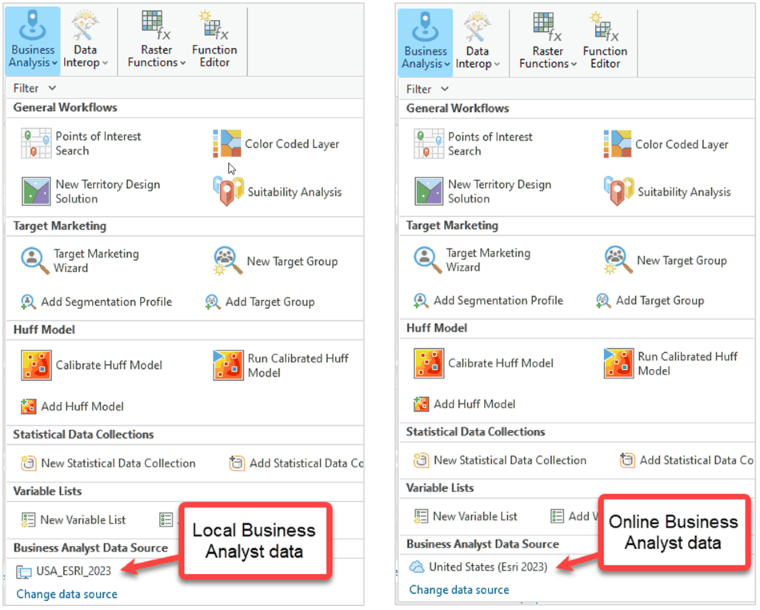Open Raster Functions dropdown in right panel

coord(548,42)
